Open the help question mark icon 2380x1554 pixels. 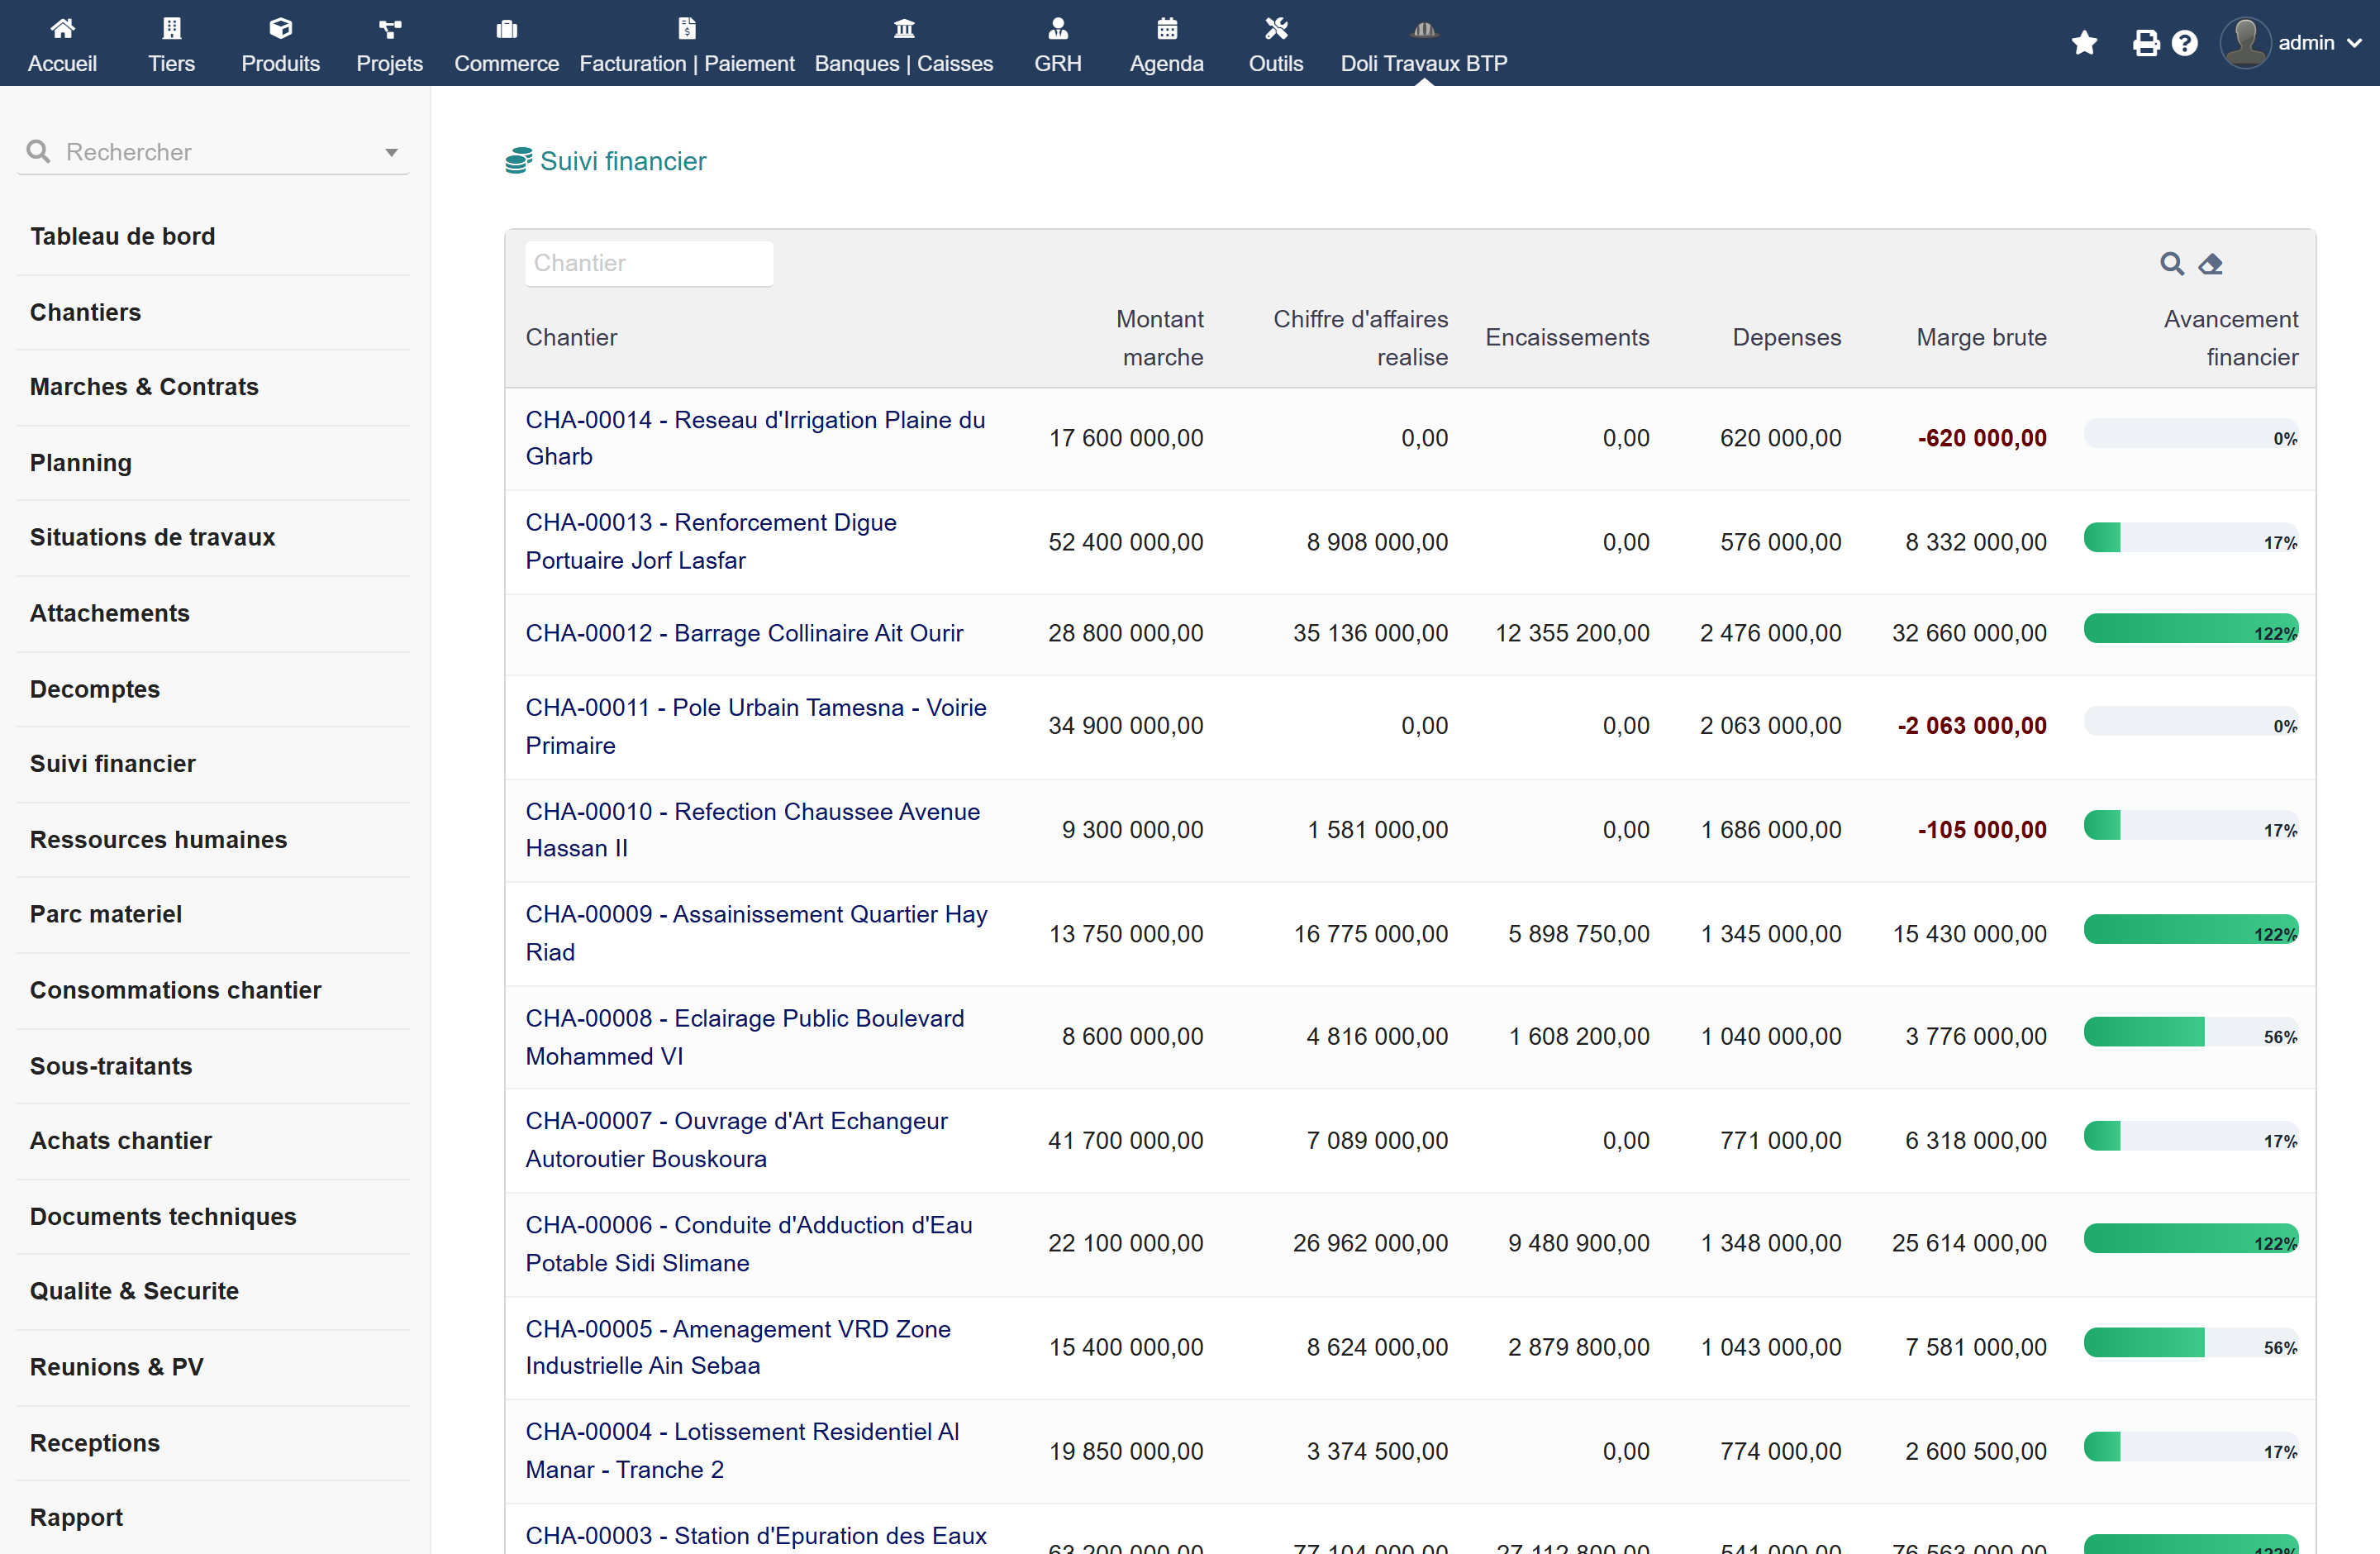[2185, 43]
